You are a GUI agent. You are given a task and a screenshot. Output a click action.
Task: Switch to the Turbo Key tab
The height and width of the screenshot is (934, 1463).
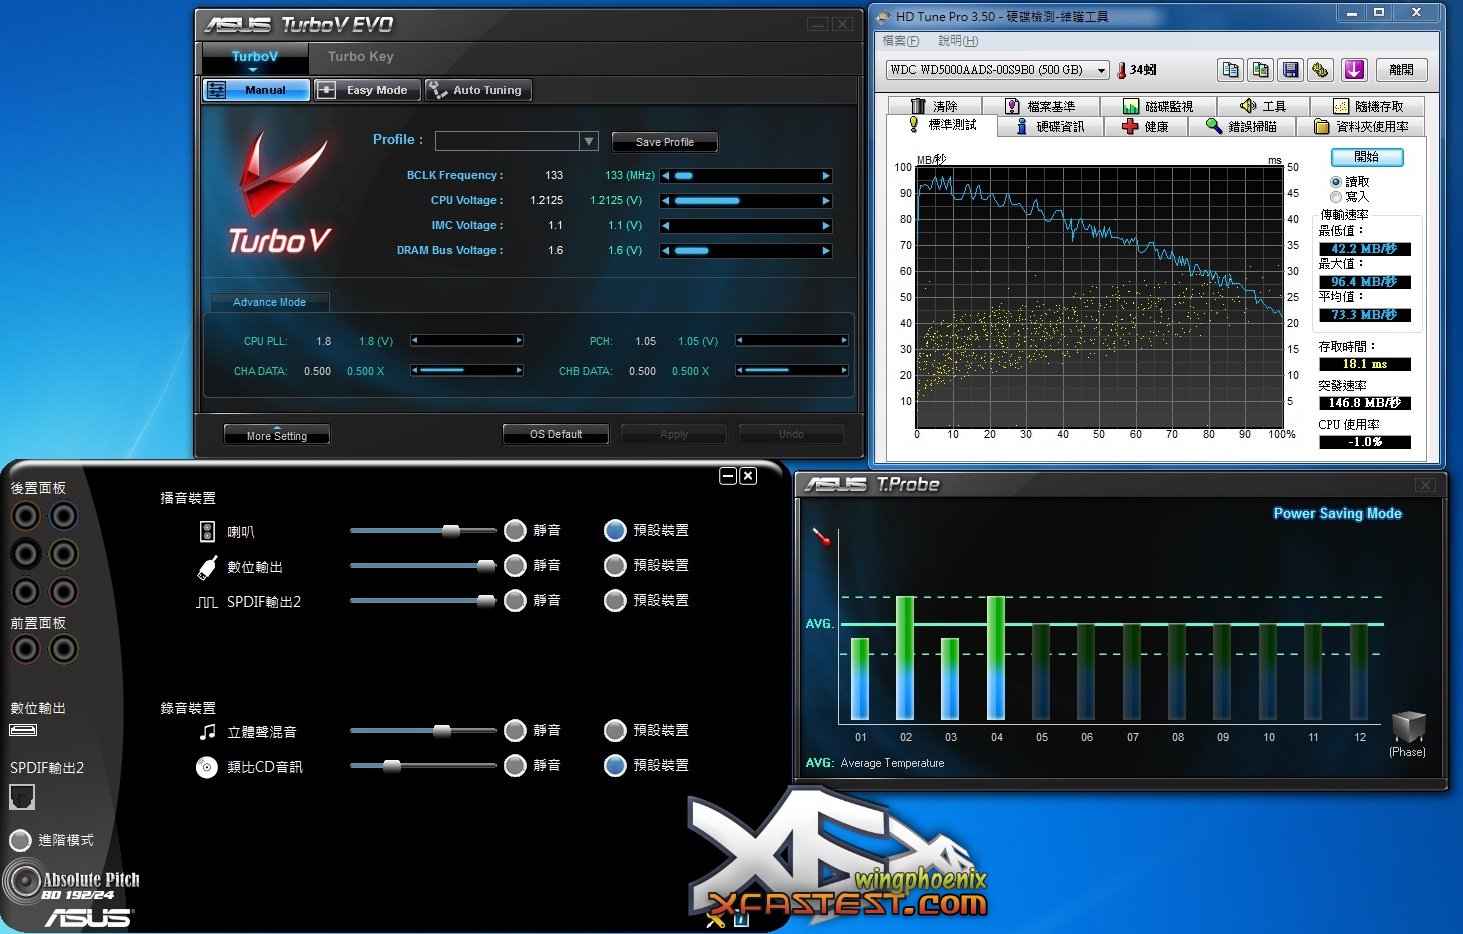[x=361, y=57]
